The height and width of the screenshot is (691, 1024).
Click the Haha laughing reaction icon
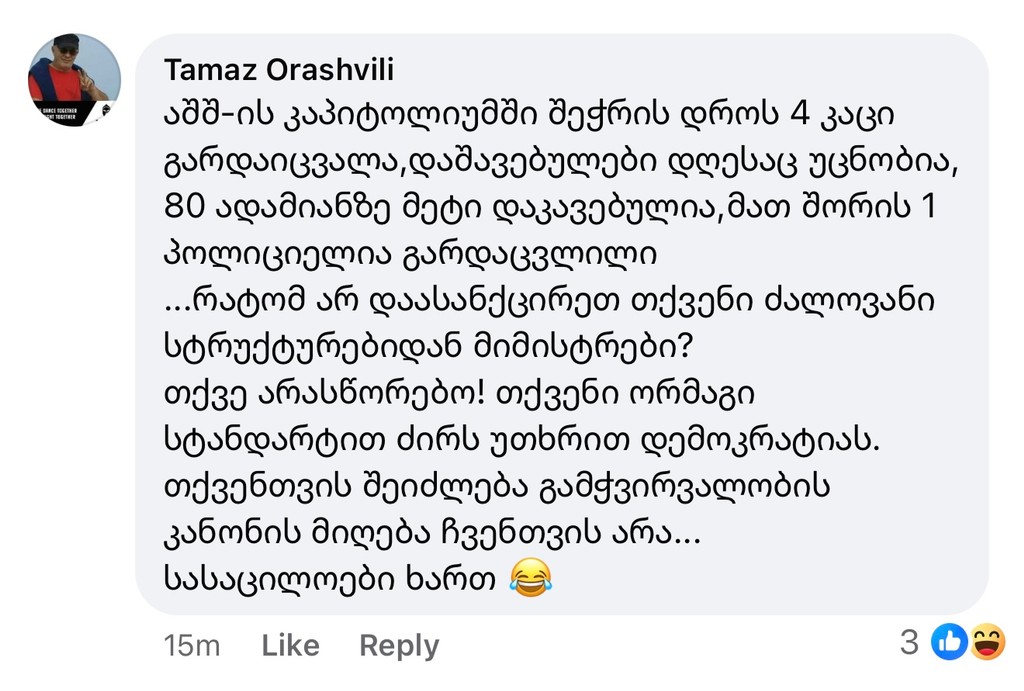(985, 643)
